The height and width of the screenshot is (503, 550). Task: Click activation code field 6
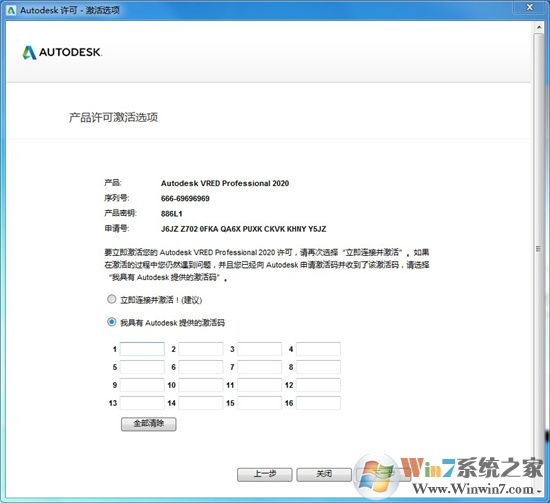(x=201, y=367)
